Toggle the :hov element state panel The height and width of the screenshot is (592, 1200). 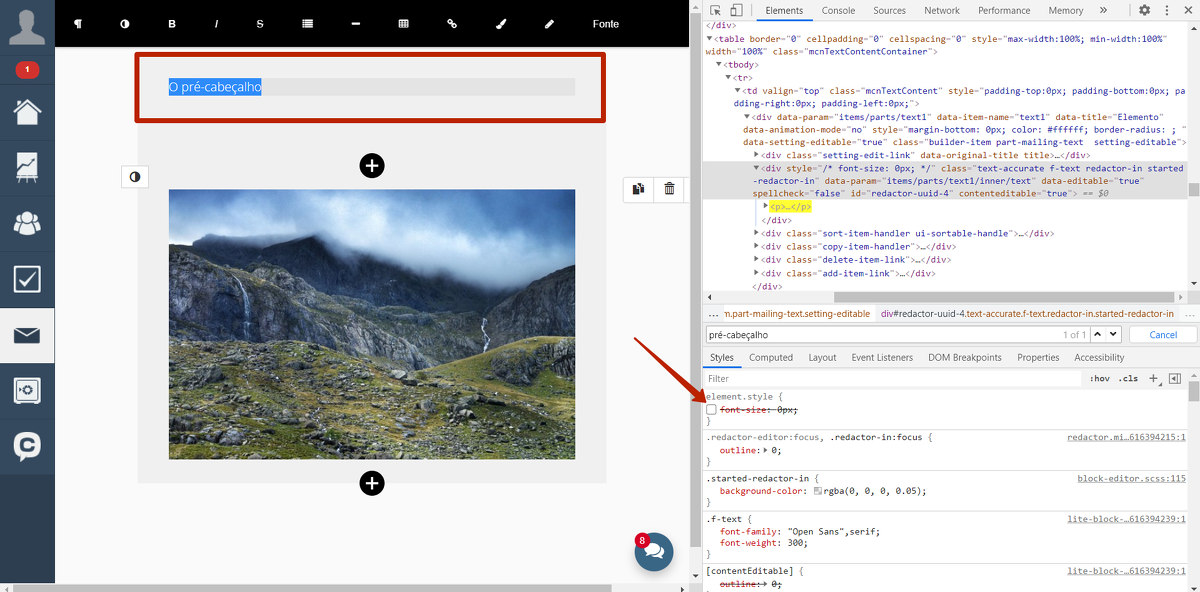pyautogui.click(x=1100, y=379)
